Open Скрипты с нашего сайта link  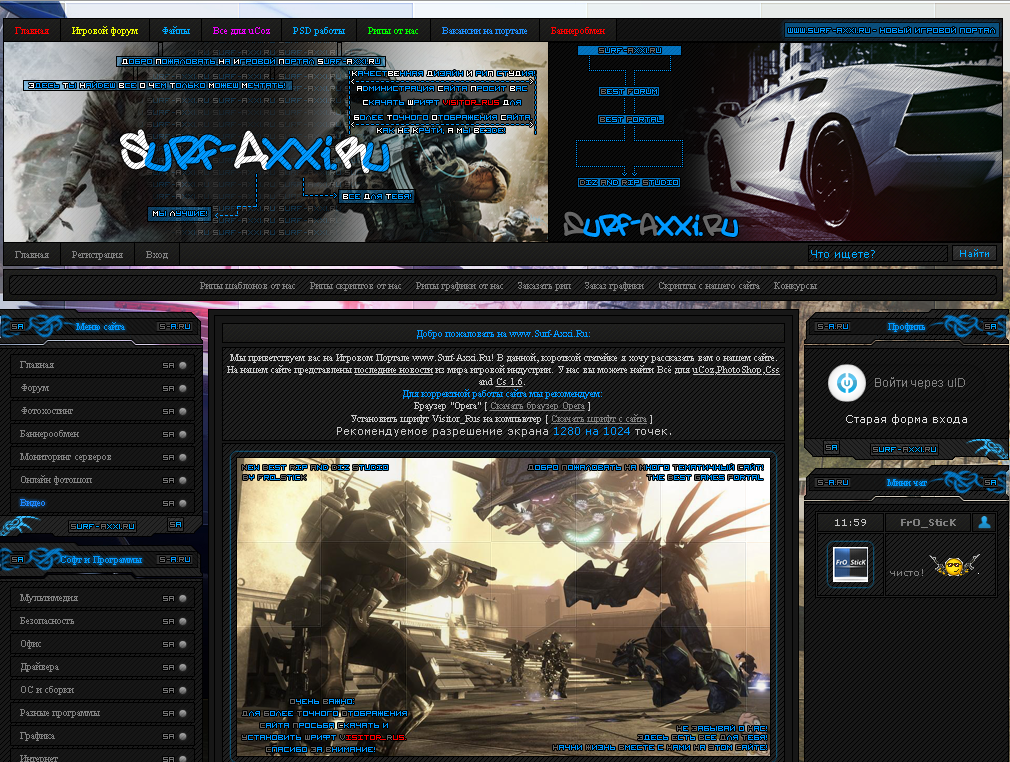pyautogui.click(x=709, y=285)
